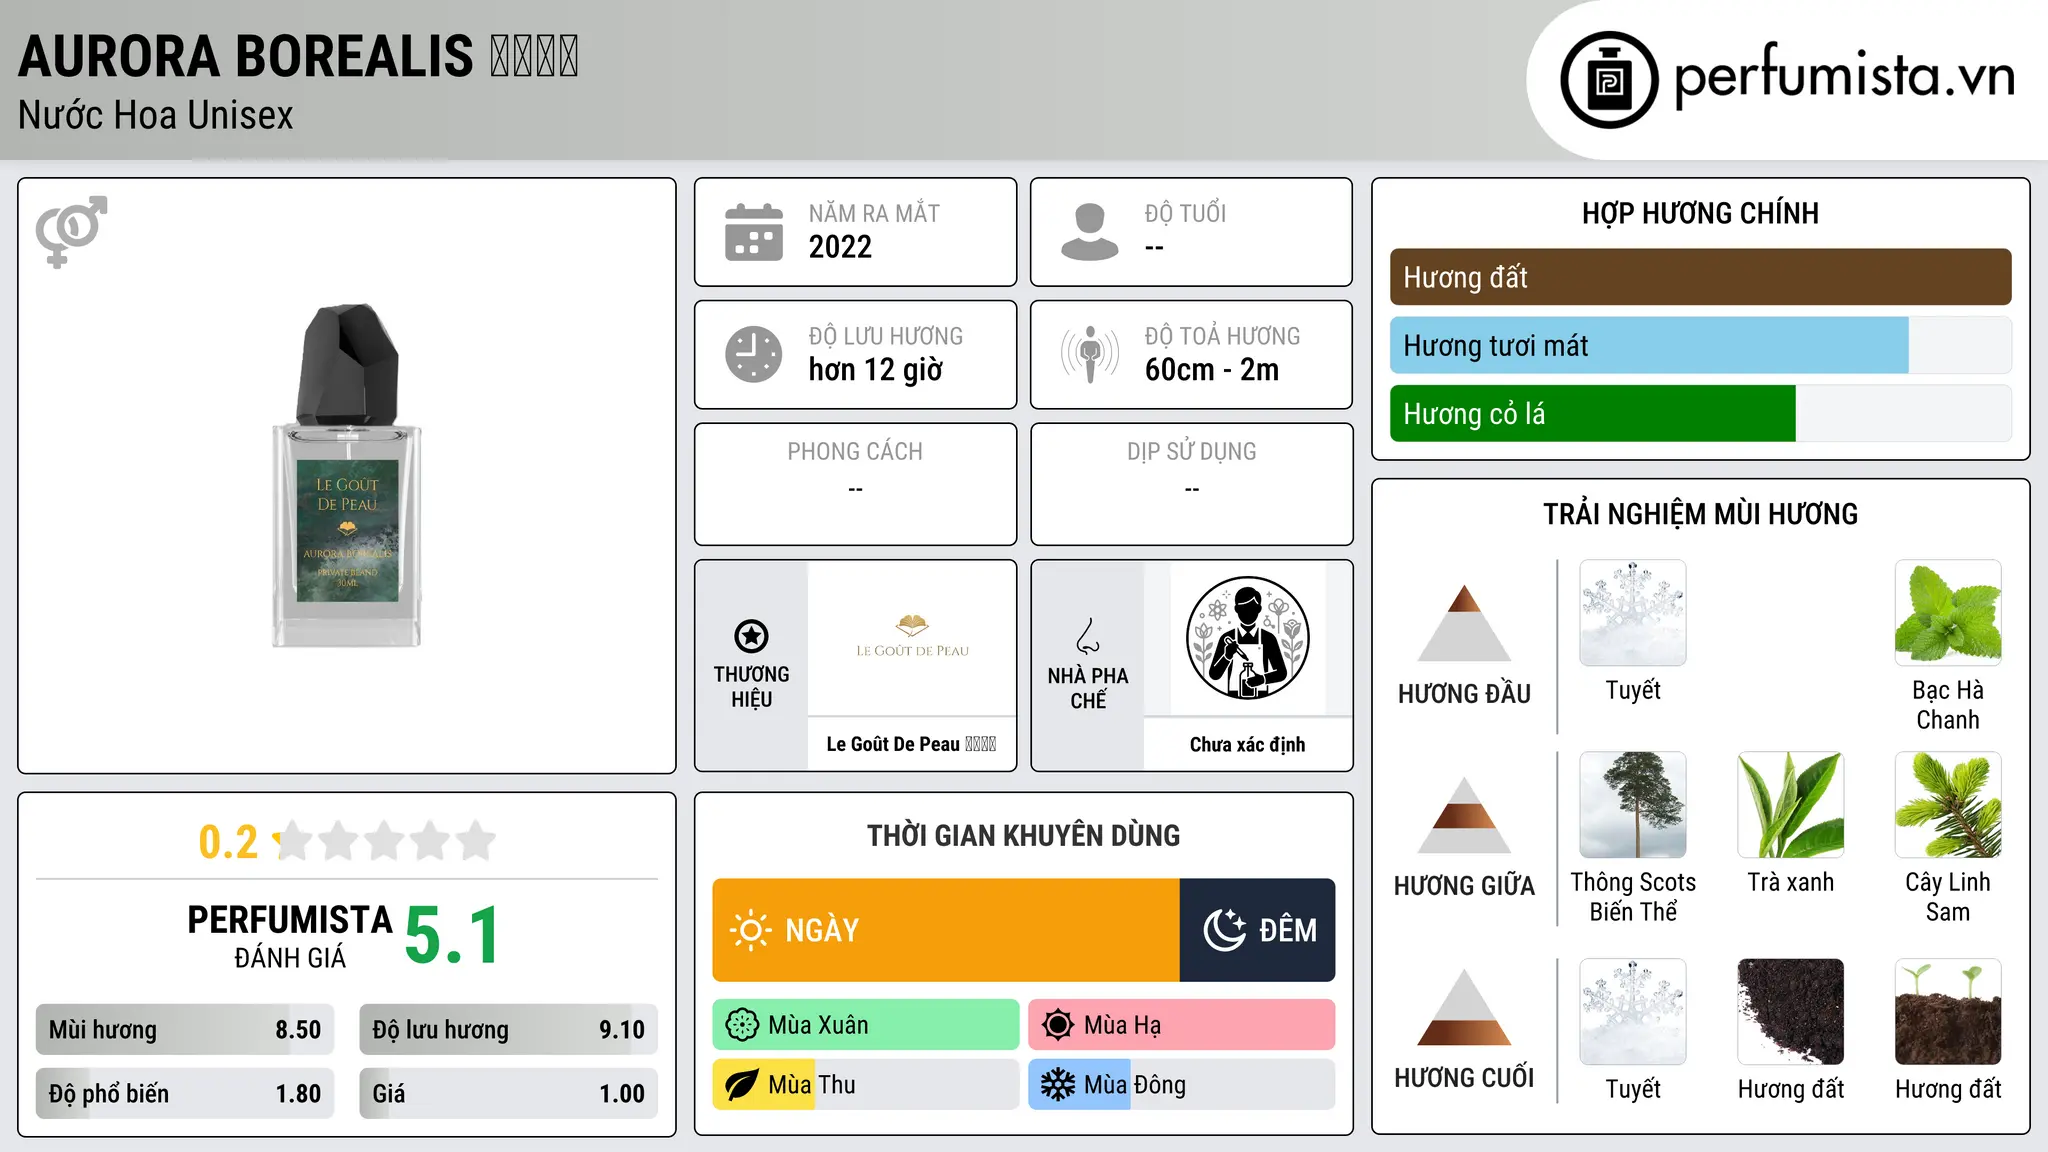Select the Trà xanh green tea thumbnail
Image resolution: width=2048 pixels, height=1152 pixels.
tap(1791, 805)
